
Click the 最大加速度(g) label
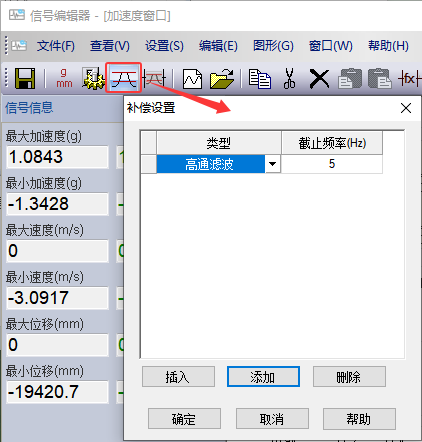(x=44, y=136)
